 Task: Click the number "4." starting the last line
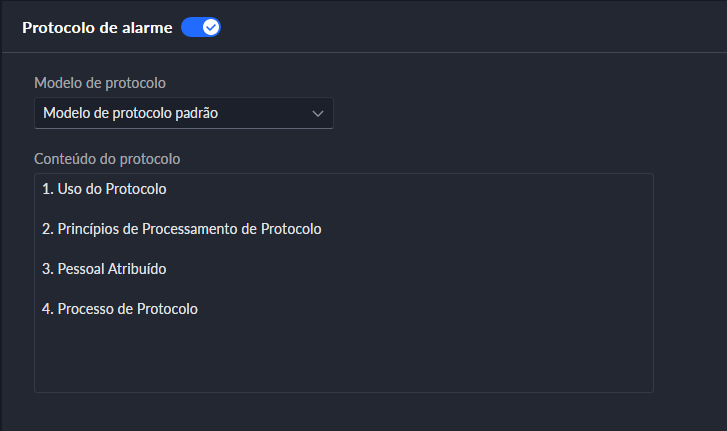click(x=47, y=309)
